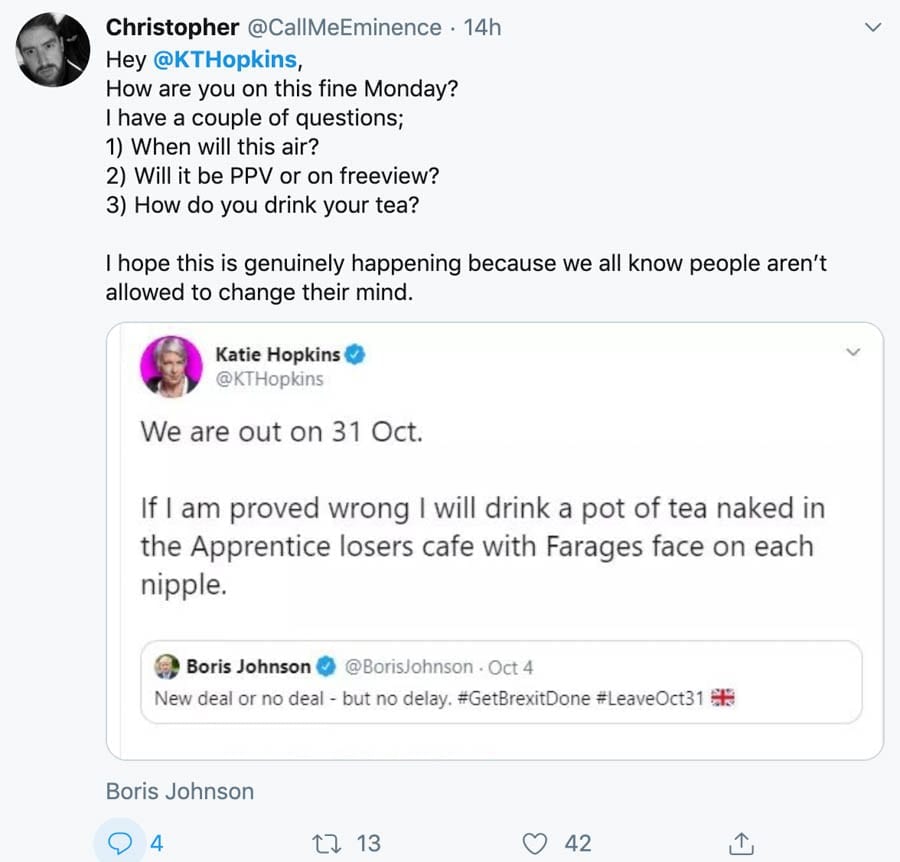This screenshot has width=900, height=862.
Task: Click the Union Jack flag emoji
Action: tap(723, 698)
